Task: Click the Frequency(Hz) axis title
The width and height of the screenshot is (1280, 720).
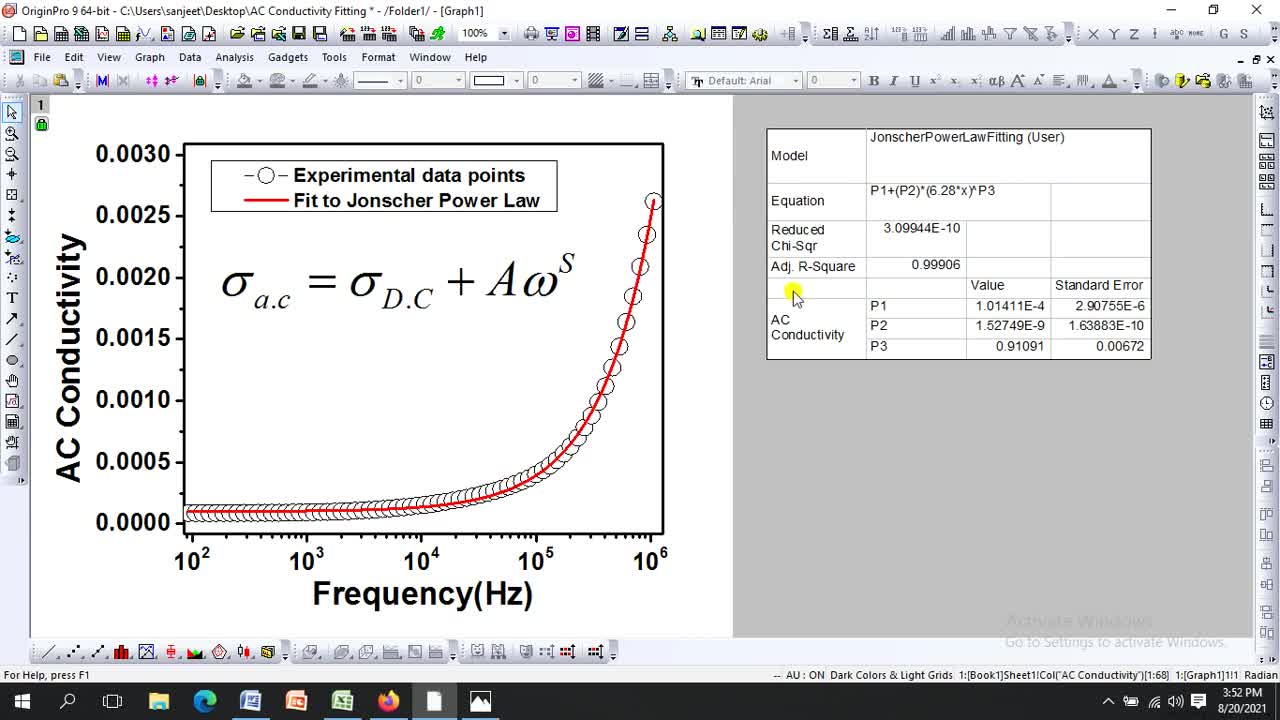Action: pyautogui.click(x=422, y=593)
